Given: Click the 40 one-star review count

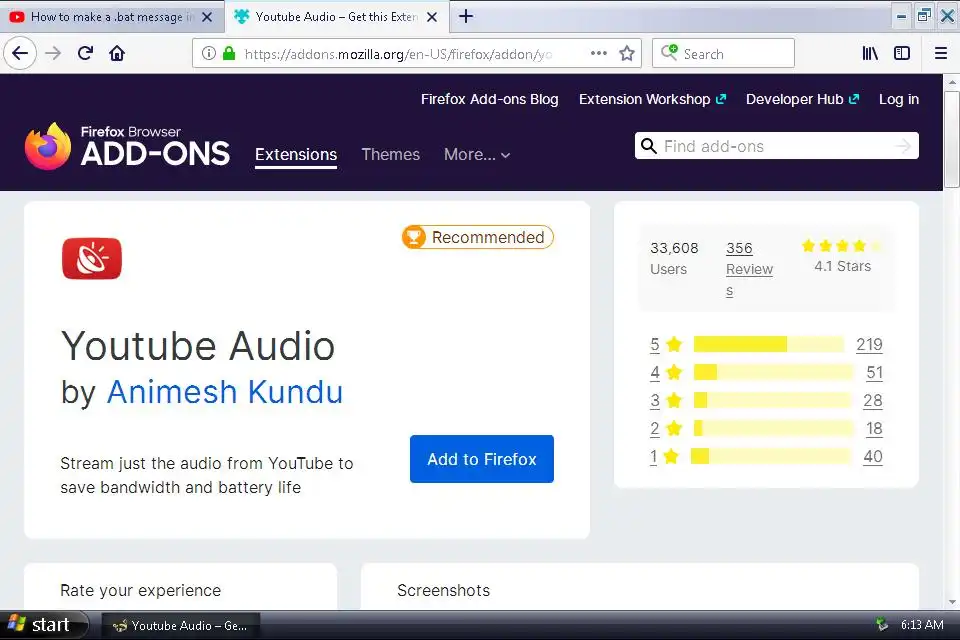Looking at the screenshot, I should click(x=872, y=456).
